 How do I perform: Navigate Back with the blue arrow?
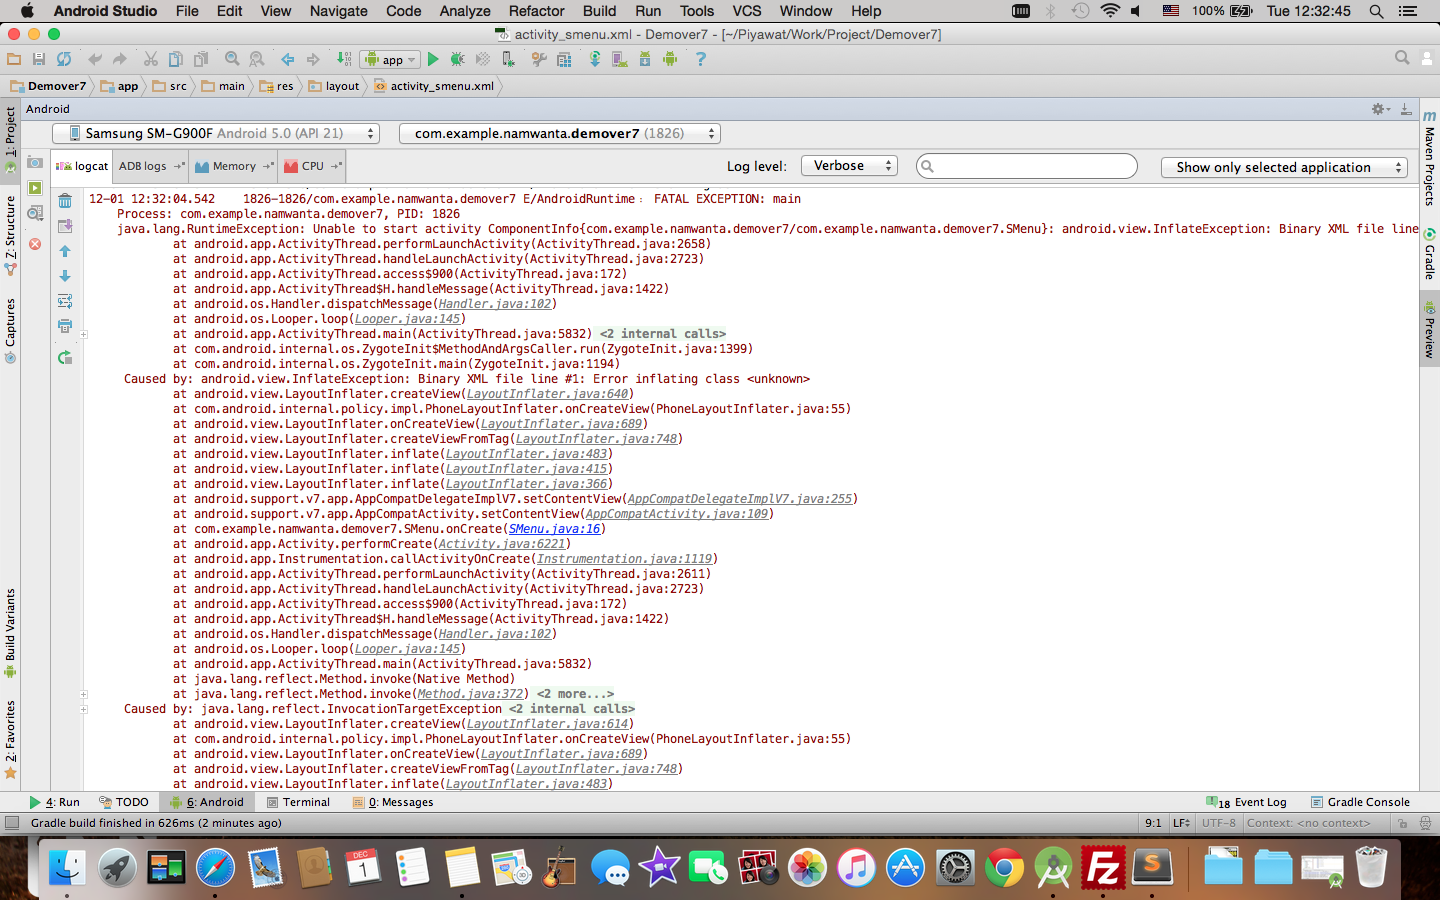coord(288,59)
